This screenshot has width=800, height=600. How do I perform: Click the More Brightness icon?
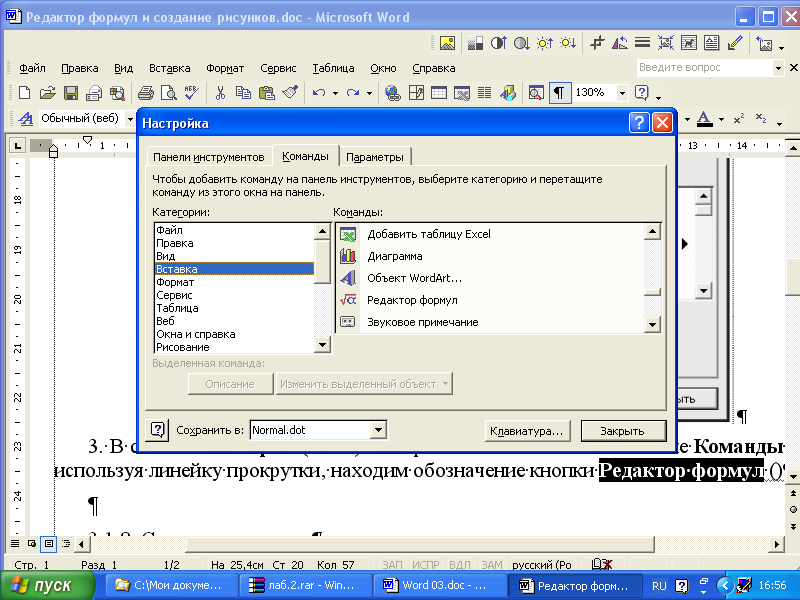pyautogui.click(x=544, y=43)
